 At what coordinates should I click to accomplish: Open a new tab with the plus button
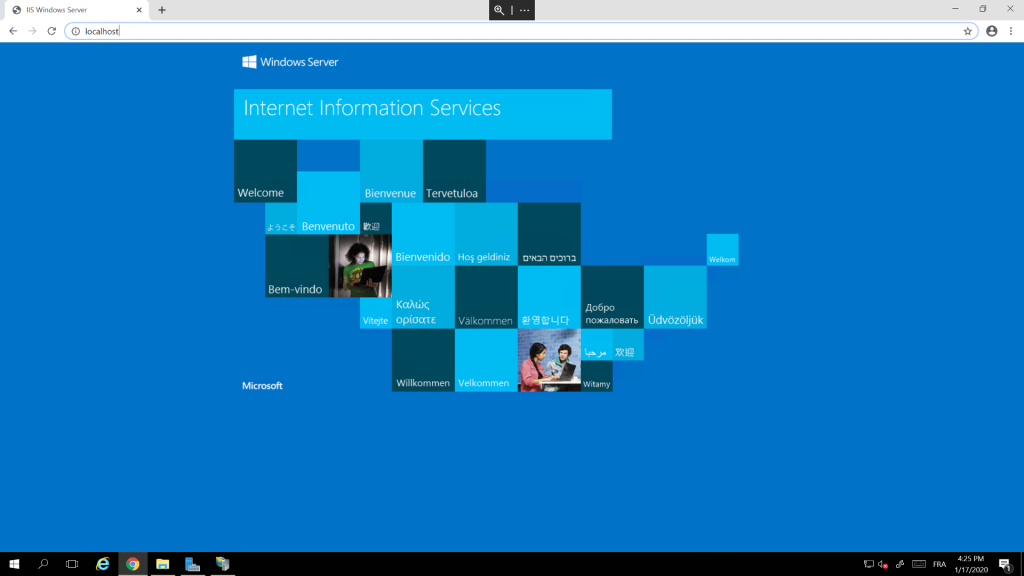pyautogui.click(x=162, y=10)
